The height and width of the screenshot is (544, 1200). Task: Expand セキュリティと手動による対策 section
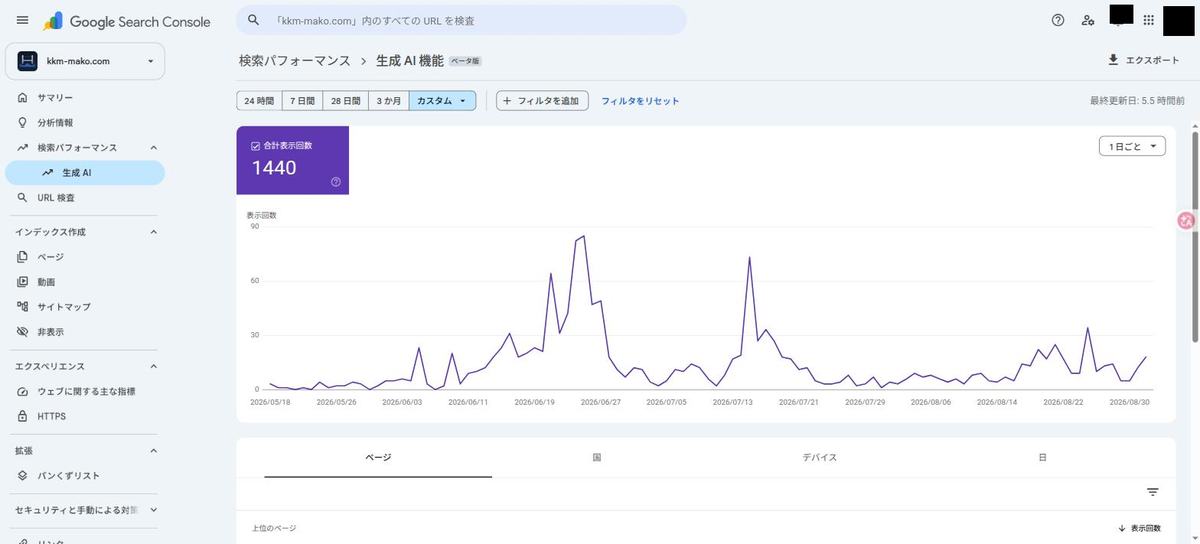153,510
